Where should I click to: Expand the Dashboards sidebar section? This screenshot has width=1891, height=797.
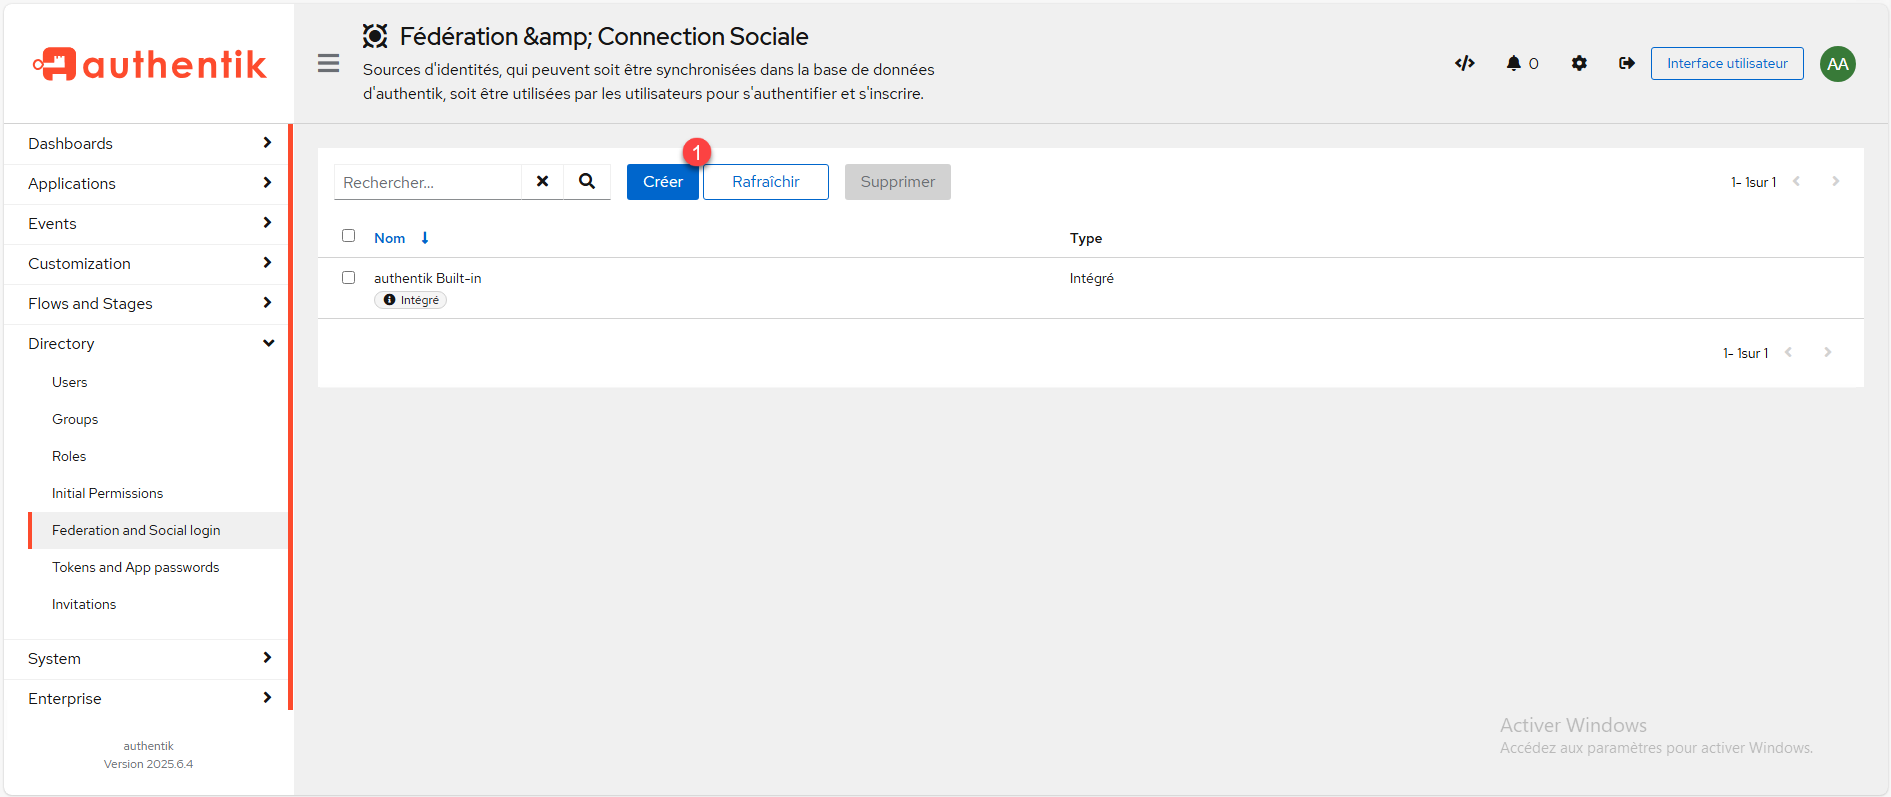click(148, 144)
